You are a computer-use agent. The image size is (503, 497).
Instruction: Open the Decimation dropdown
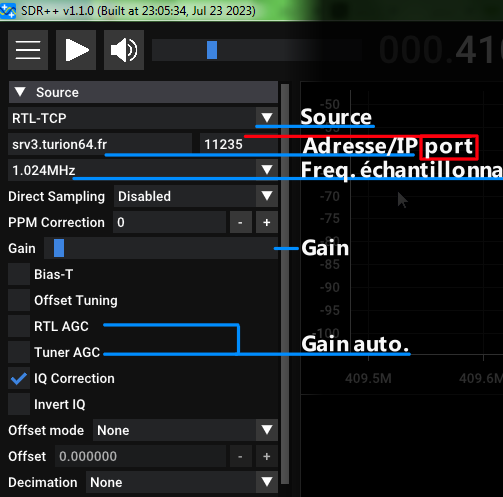point(182,482)
